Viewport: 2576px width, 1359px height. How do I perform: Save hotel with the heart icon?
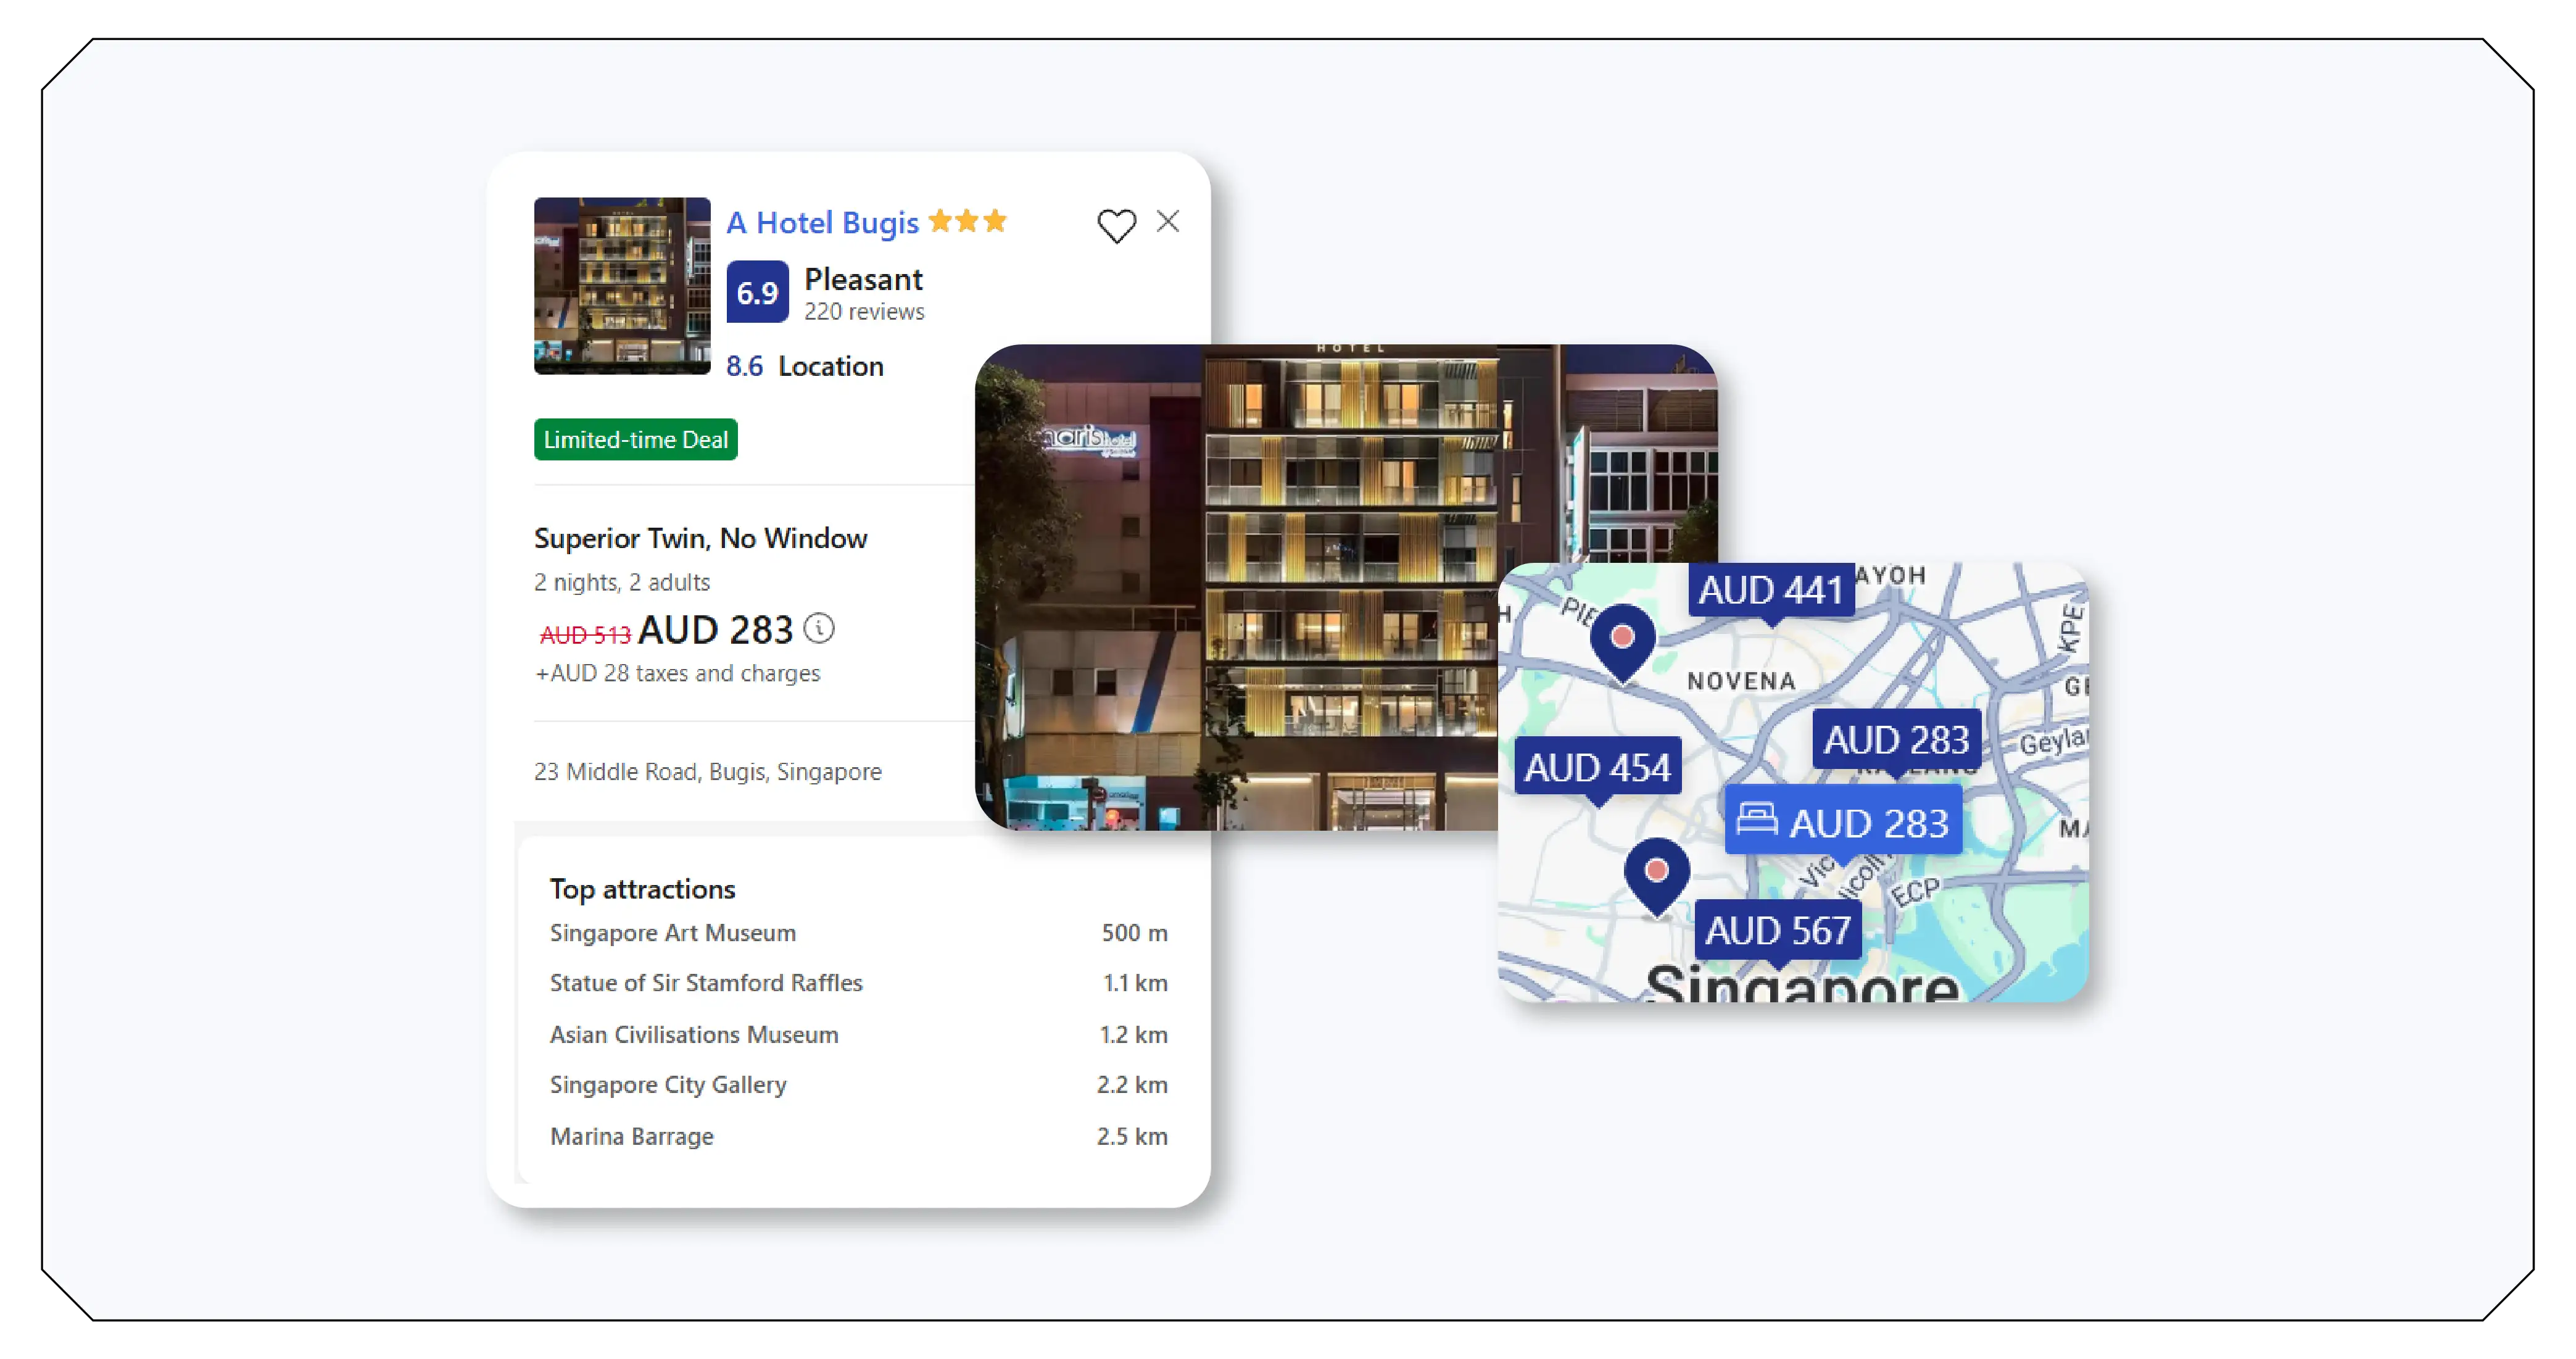[x=1116, y=225]
